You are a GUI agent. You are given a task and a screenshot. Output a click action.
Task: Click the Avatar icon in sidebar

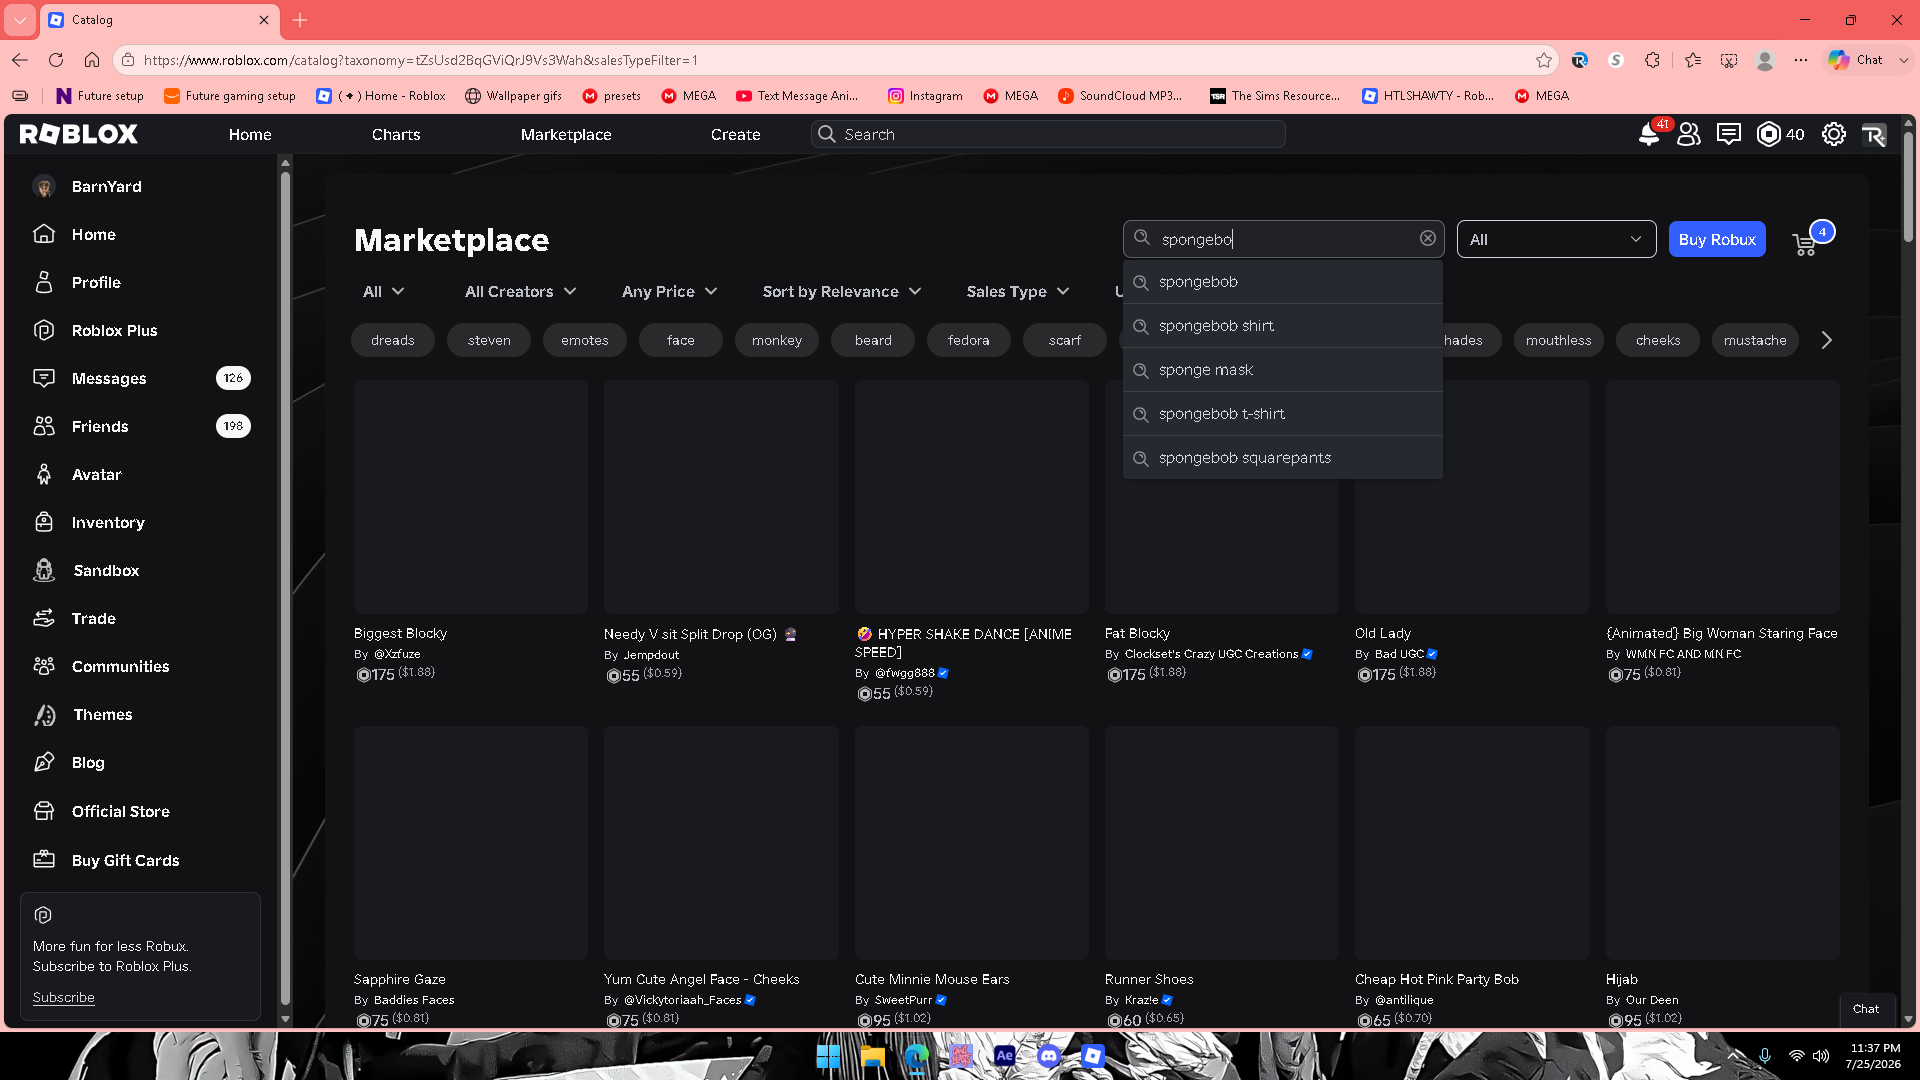pos(44,474)
